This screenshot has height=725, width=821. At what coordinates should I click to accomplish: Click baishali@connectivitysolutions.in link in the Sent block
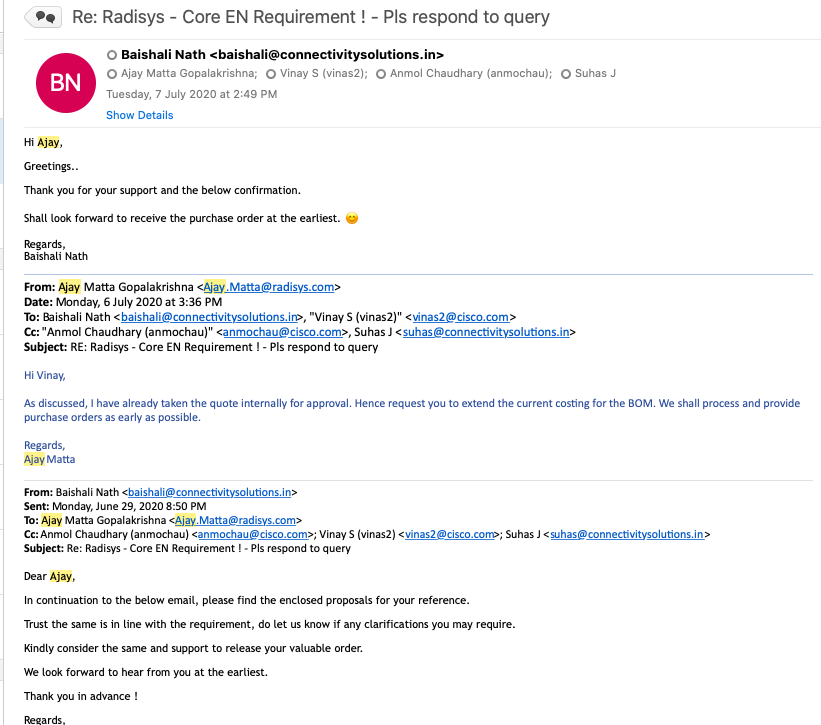pyautogui.click(x=206, y=492)
